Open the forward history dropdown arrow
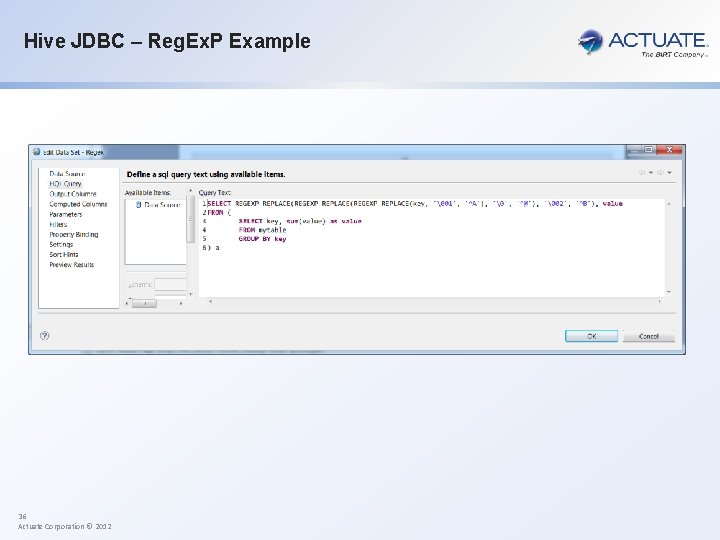720x540 pixels. [x=669, y=173]
